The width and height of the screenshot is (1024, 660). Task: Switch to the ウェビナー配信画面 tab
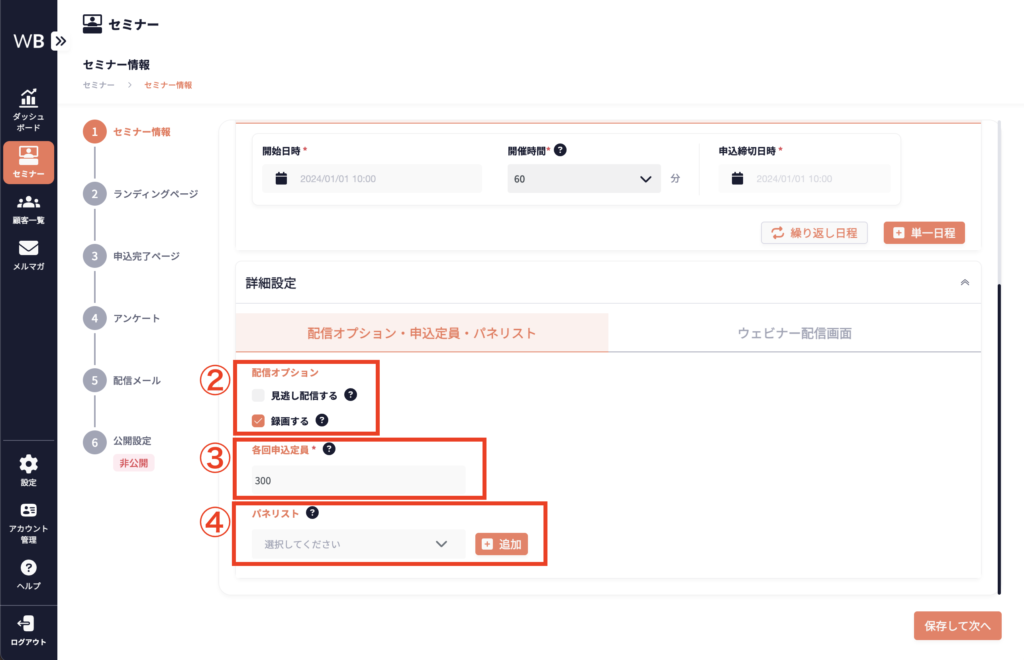point(794,333)
